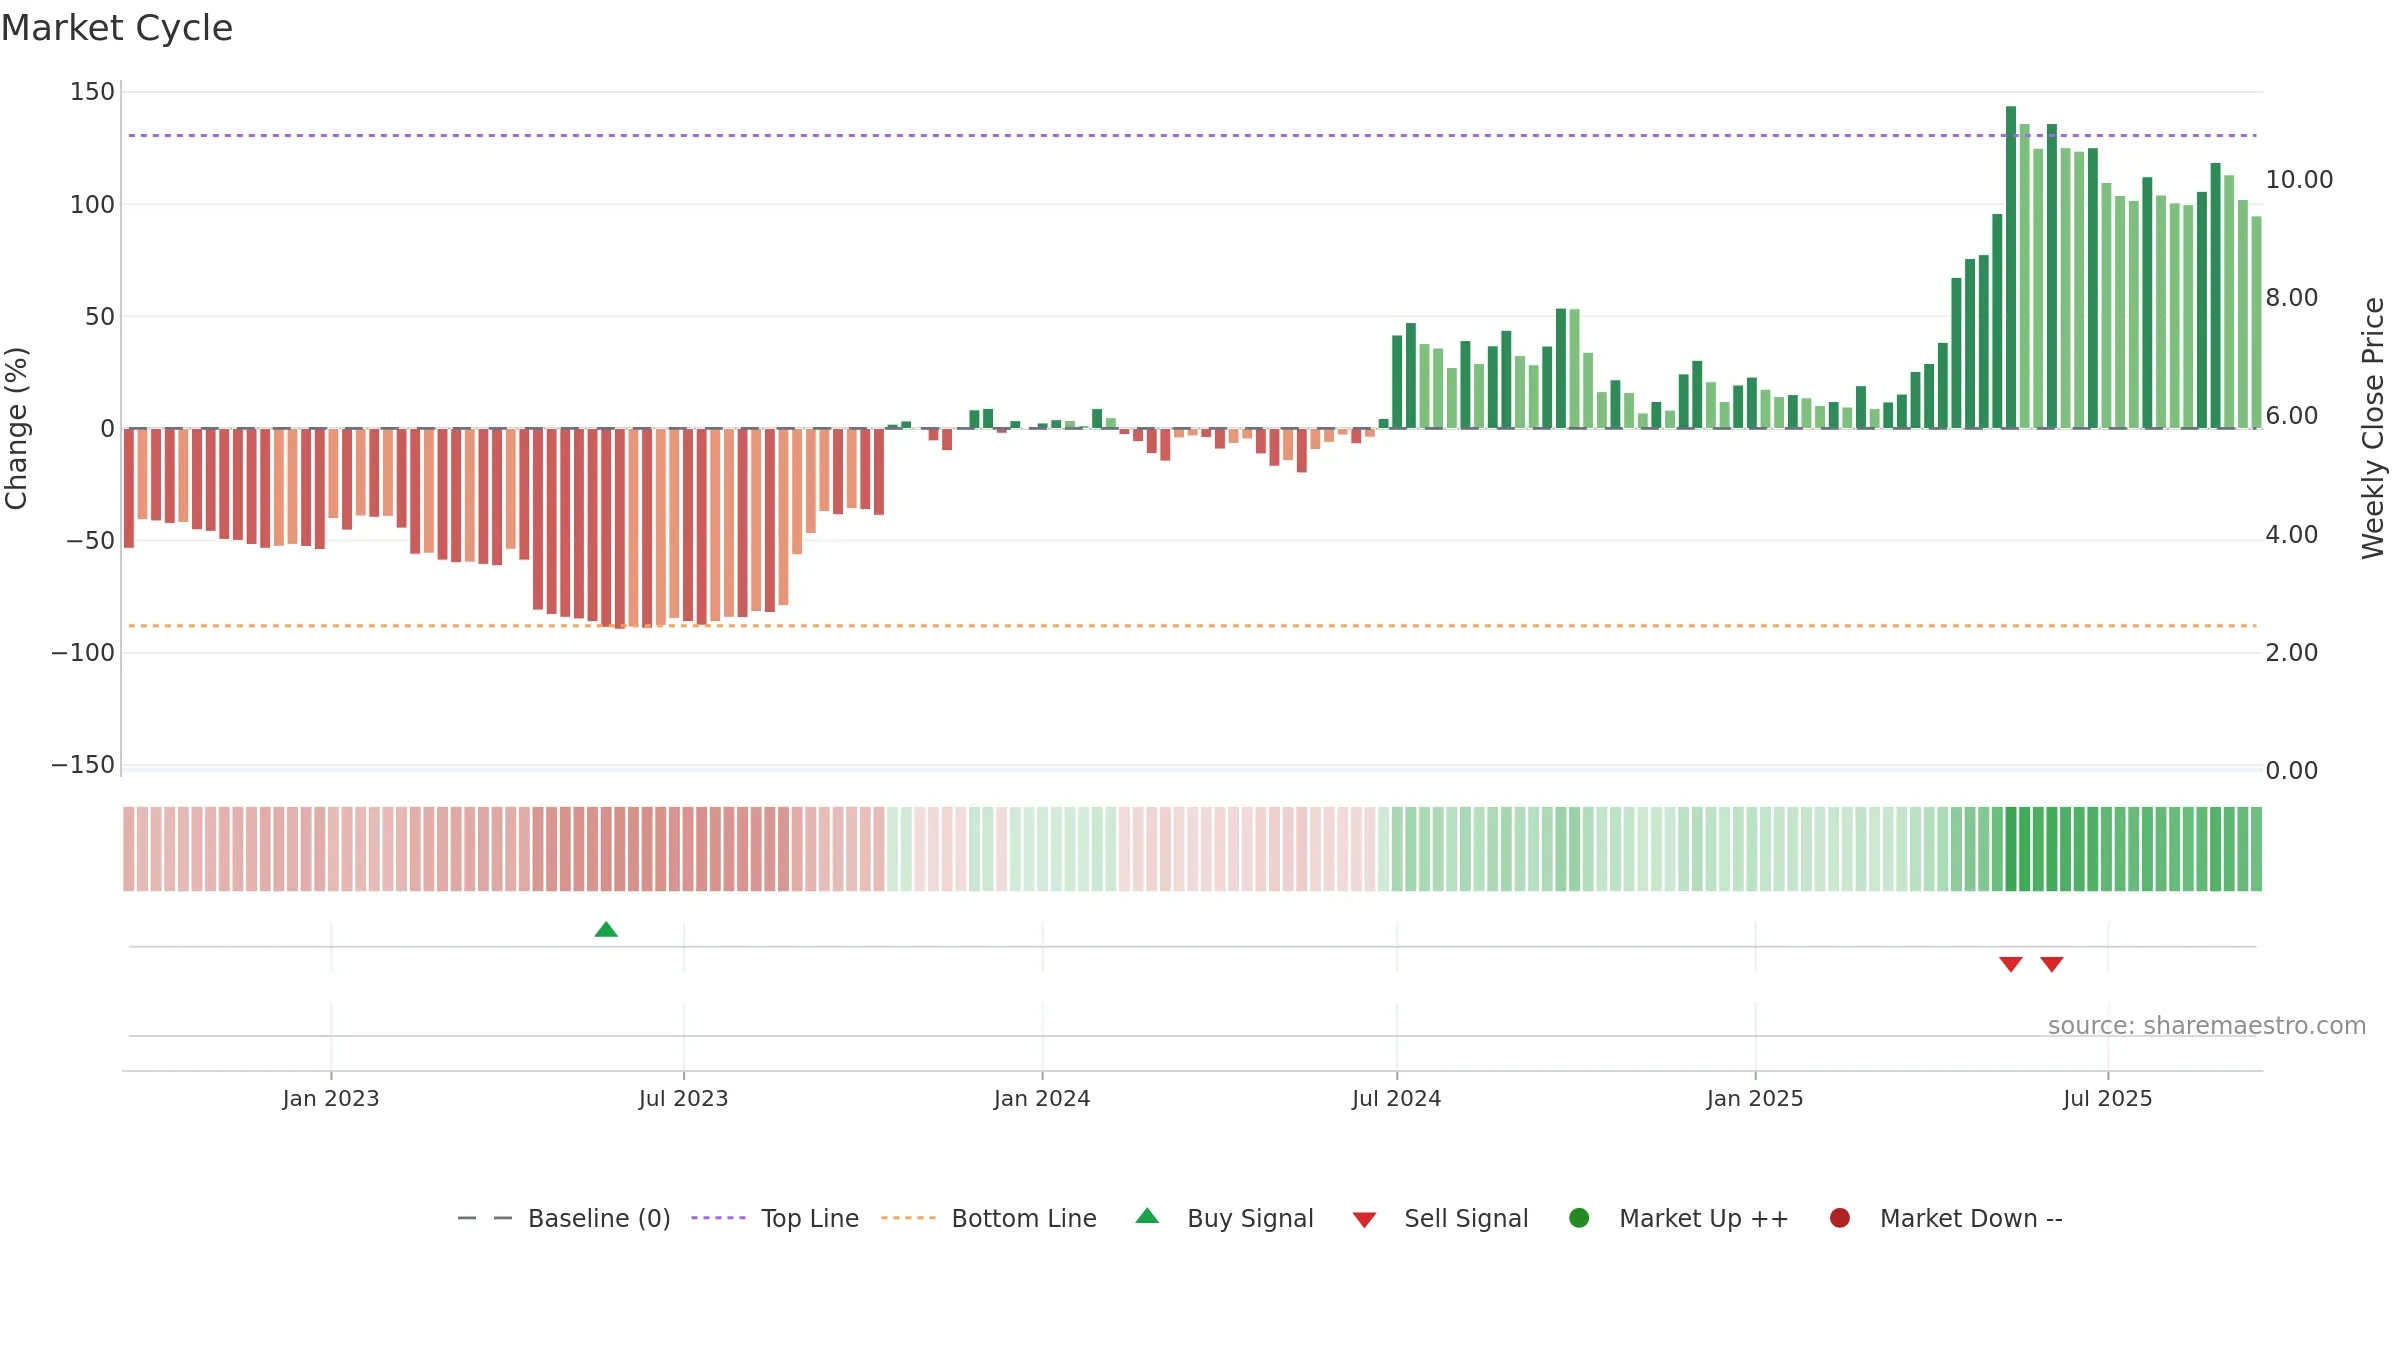This screenshot has width=2400, height=1350.
Task: Click the 10.00 right axis price label
Action: point(2299,180)
